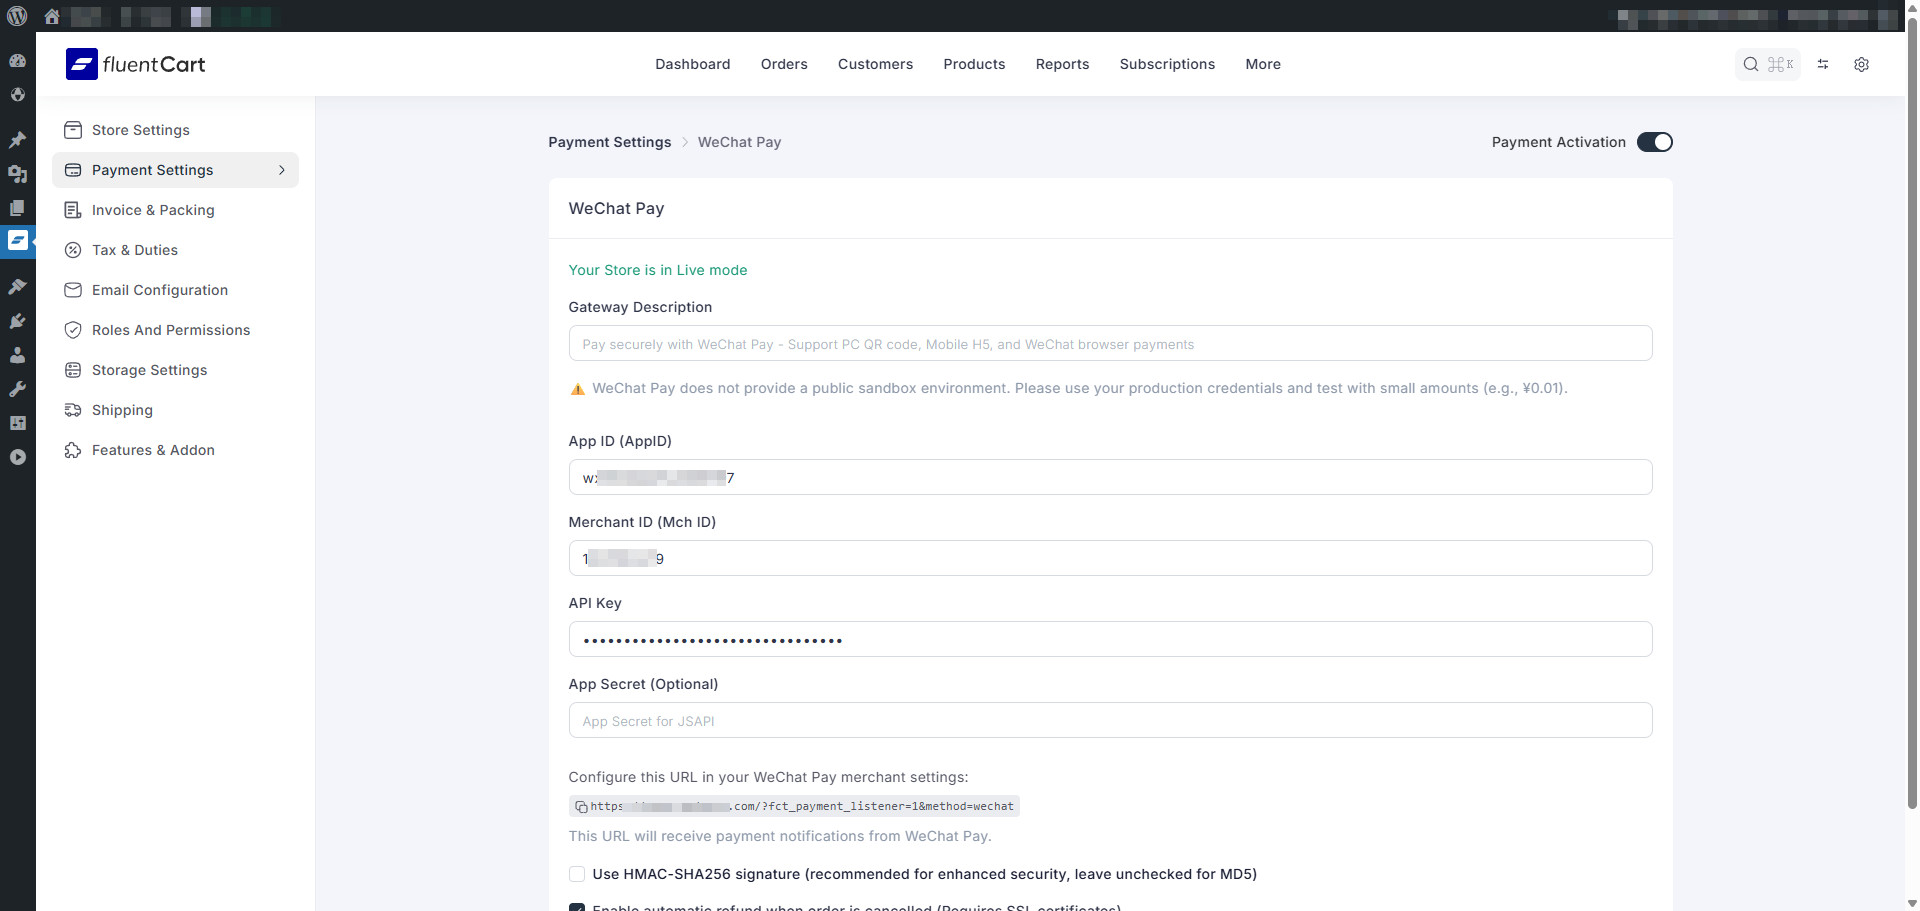Click the globe icon in the admin sidebar
1920x911 pixels.
coord(18,94)
